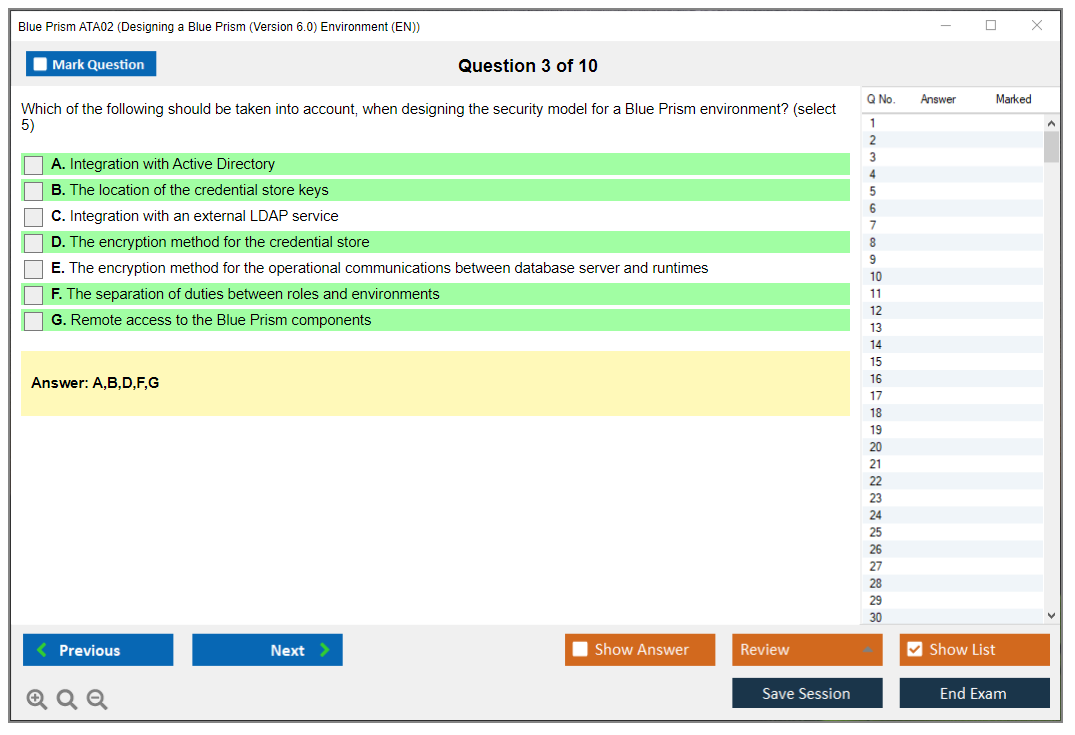
Task: Go to the Next question
Action: click(x=267, y=650)
